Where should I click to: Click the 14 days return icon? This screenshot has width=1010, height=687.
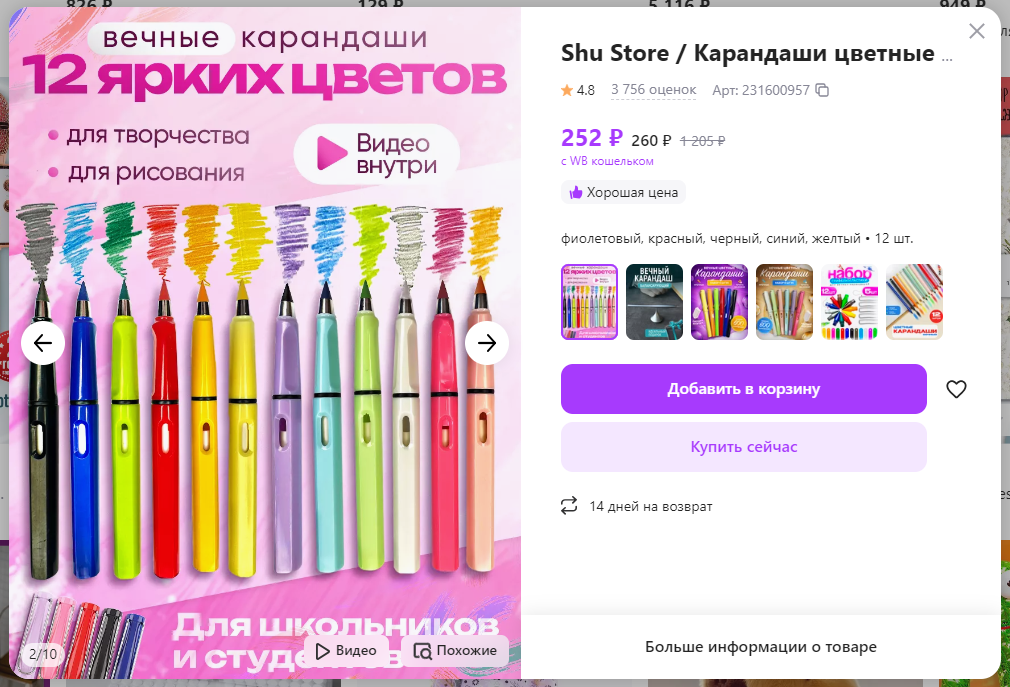point(569,505)
